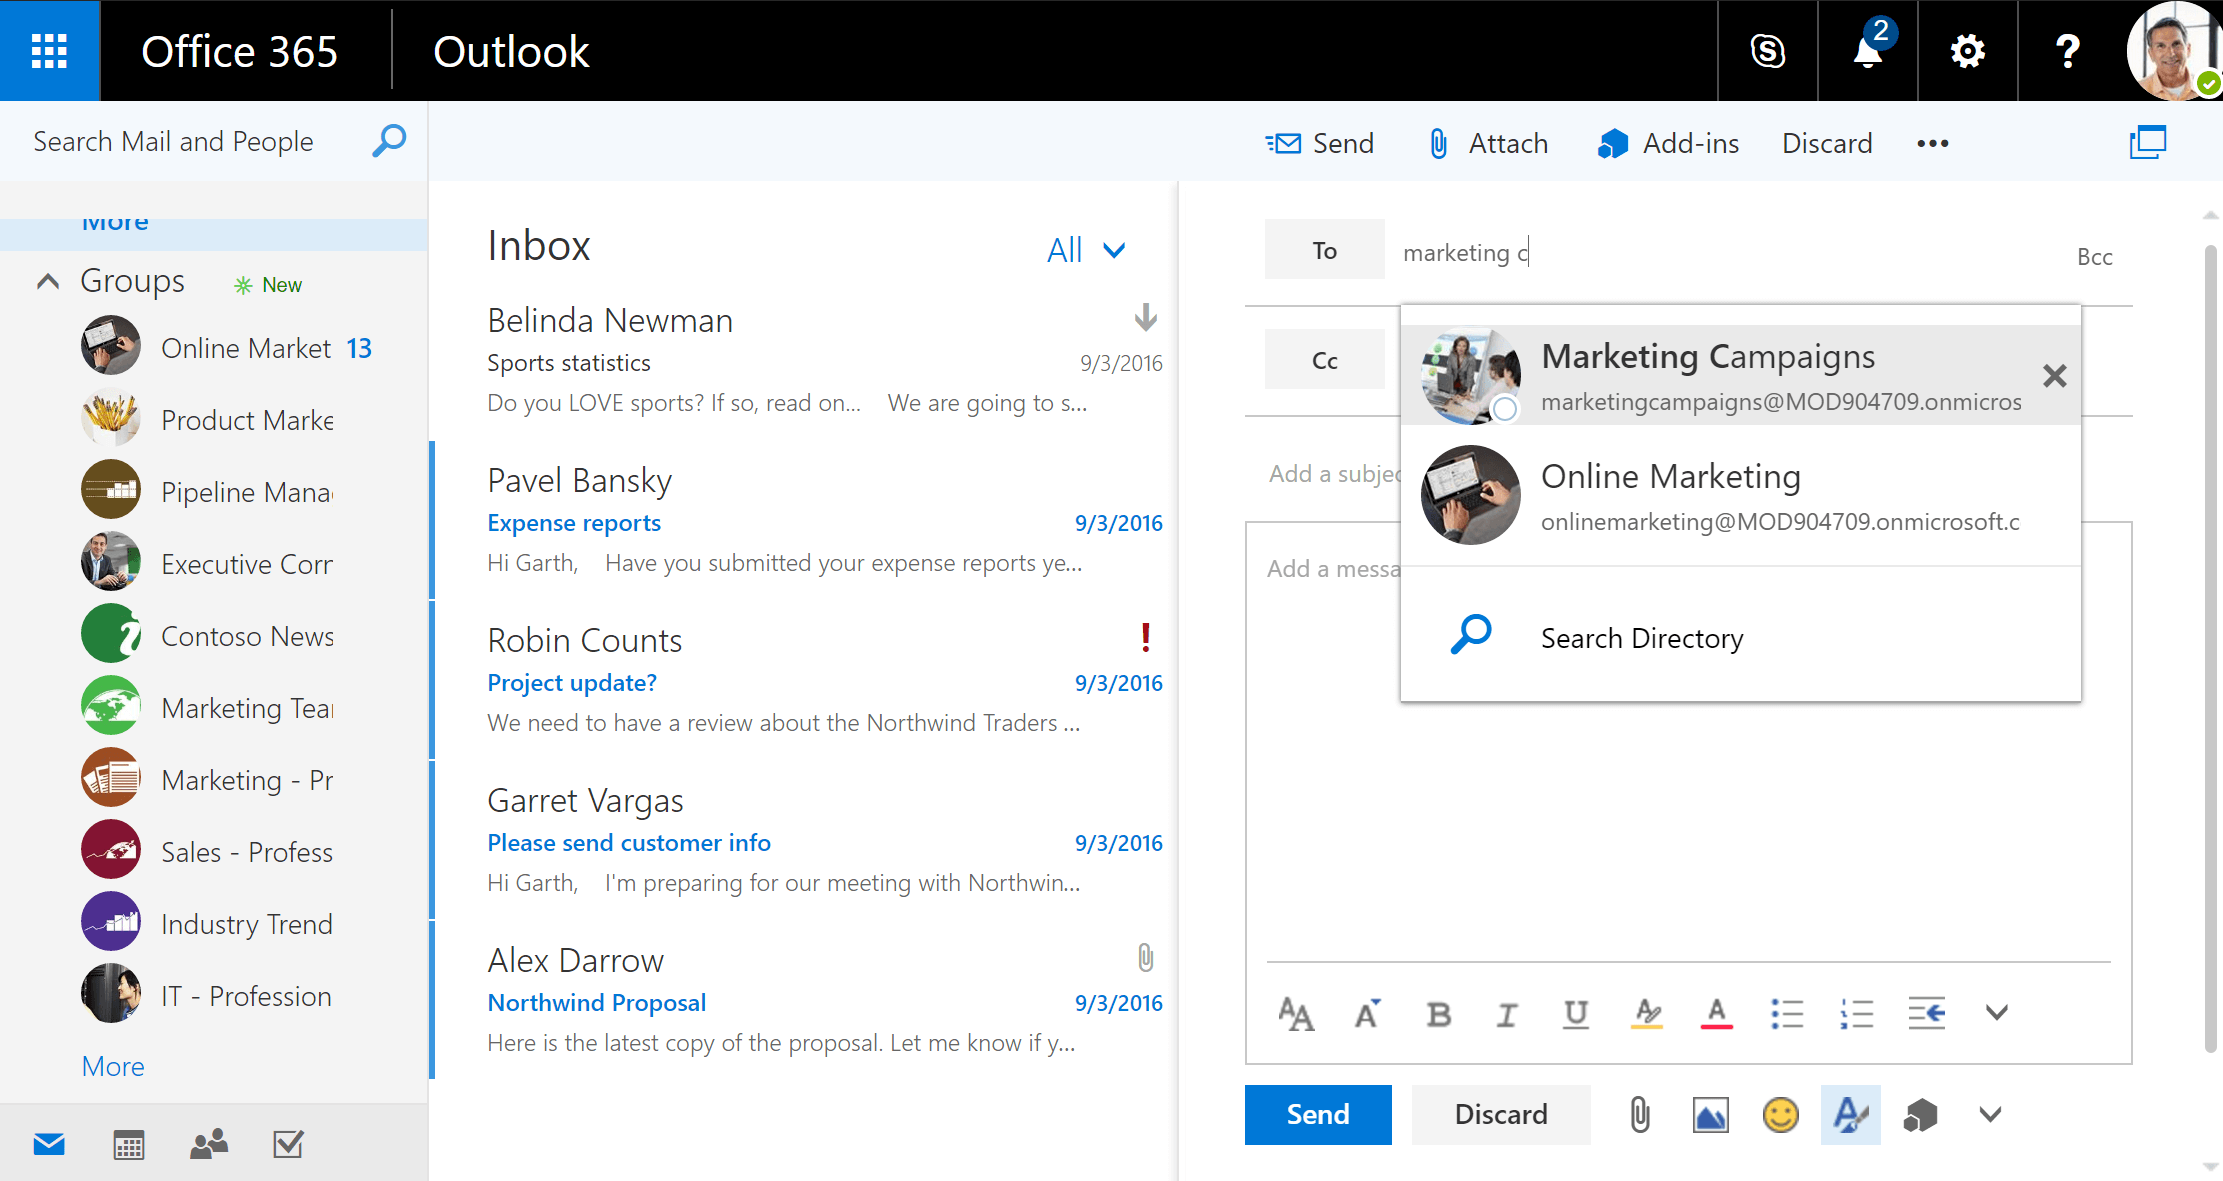
Task: Toggle underline formatting in the message
Action: click(1576, 1014)
